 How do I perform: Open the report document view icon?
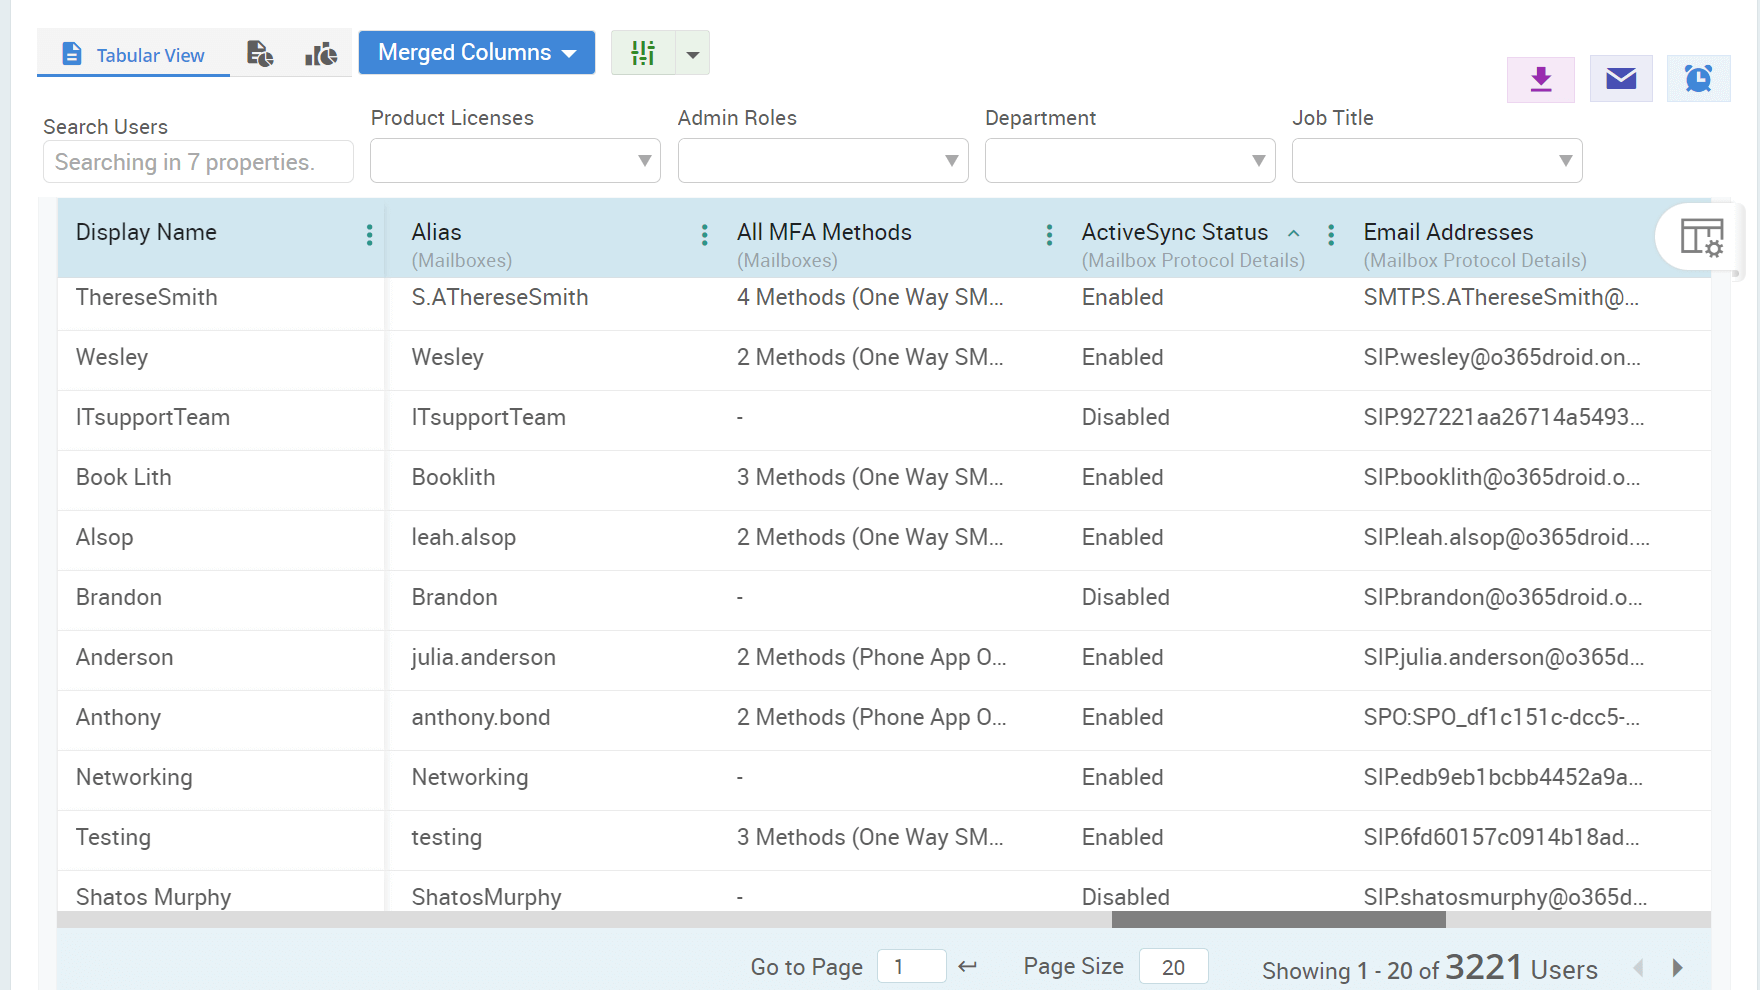pos(260,54)
